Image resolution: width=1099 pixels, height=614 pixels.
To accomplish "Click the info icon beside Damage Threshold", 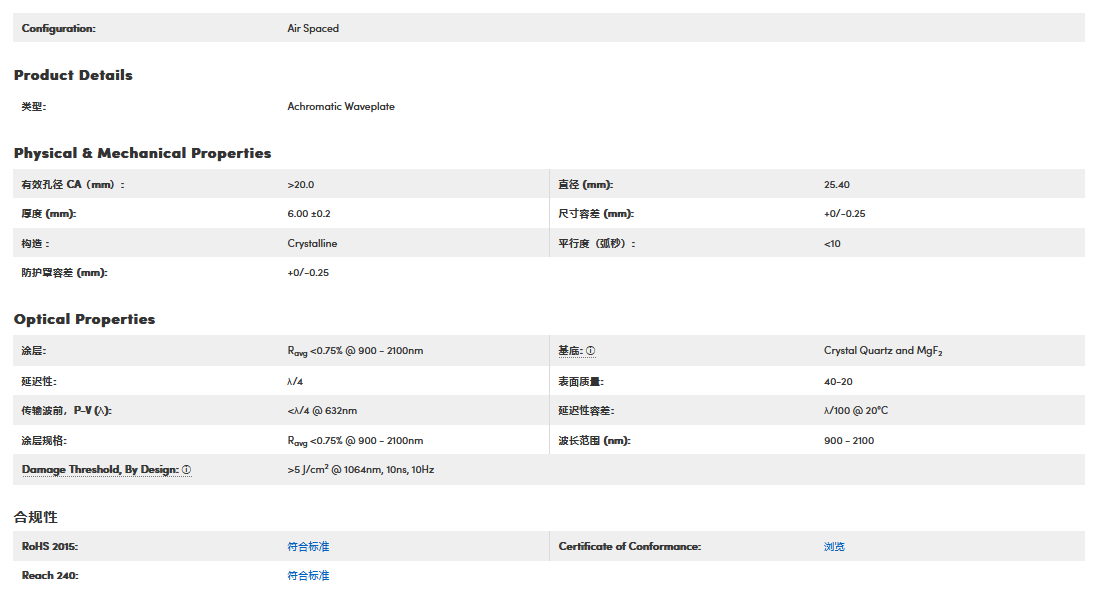I will point(186,470).
